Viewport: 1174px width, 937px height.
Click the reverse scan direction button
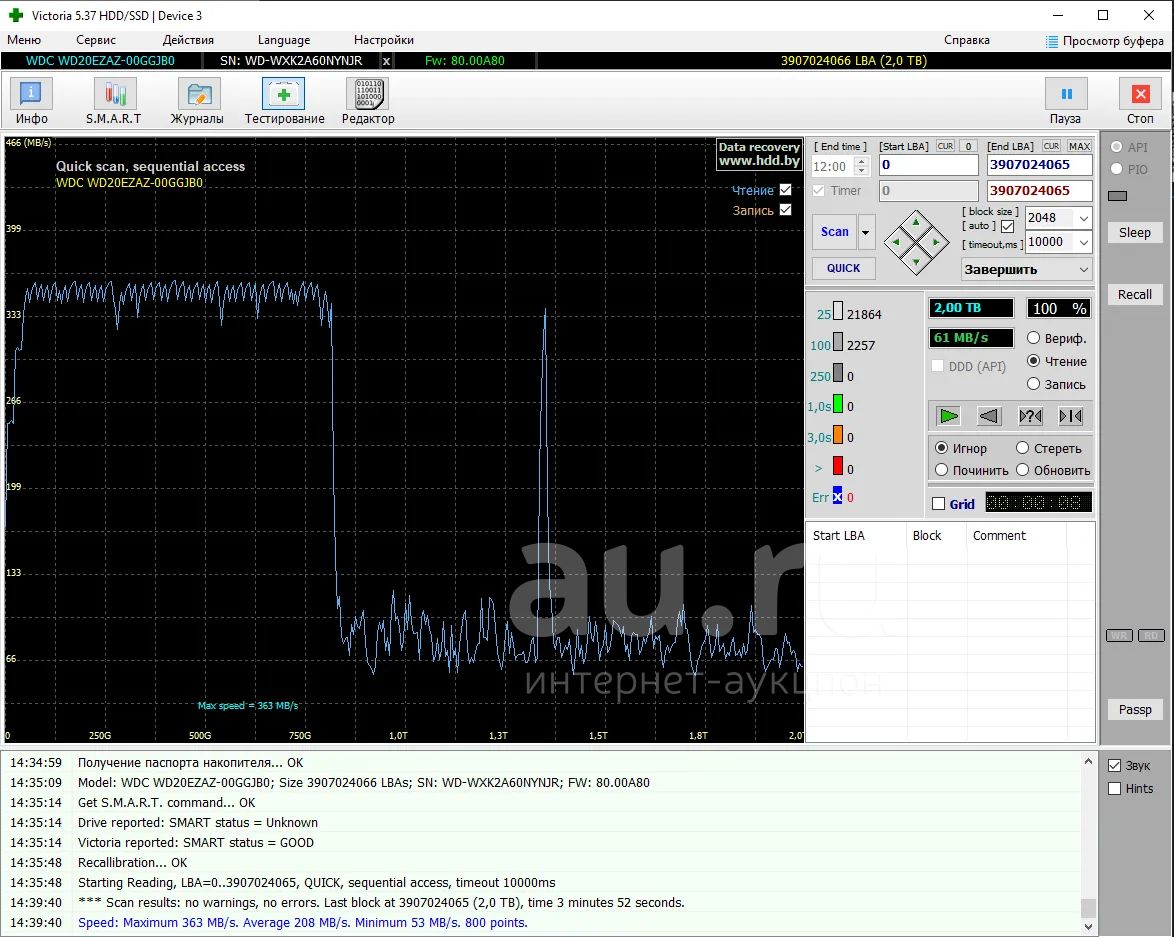click(988, 416)
